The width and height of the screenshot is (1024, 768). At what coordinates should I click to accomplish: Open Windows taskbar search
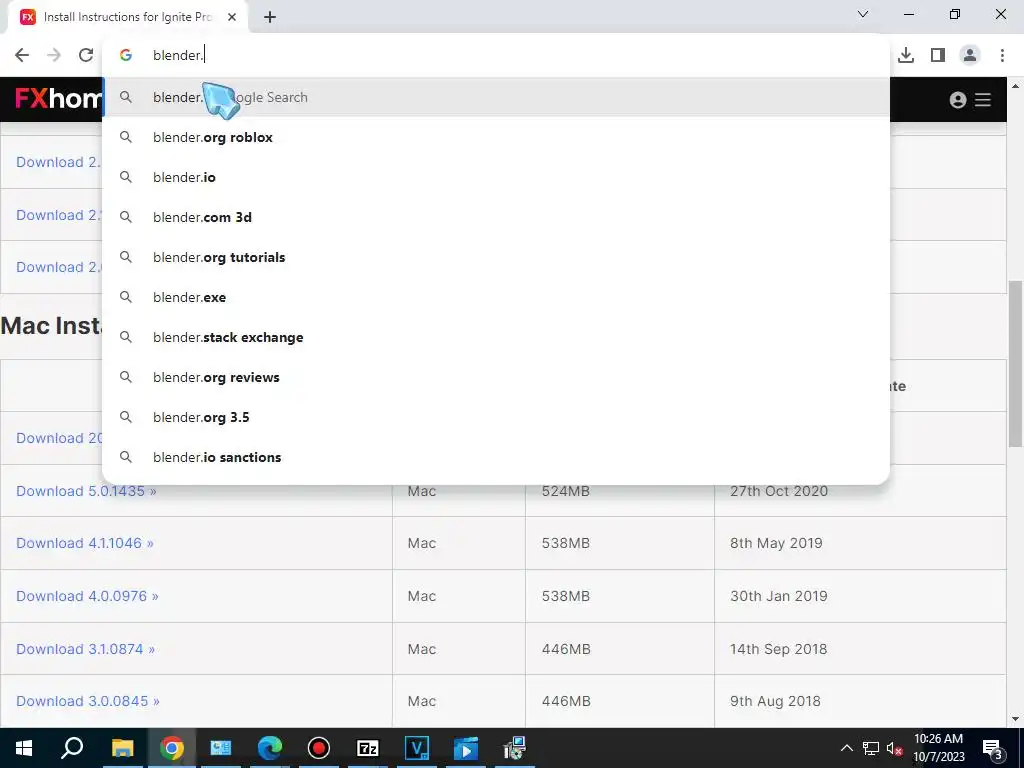coord(72,748)
